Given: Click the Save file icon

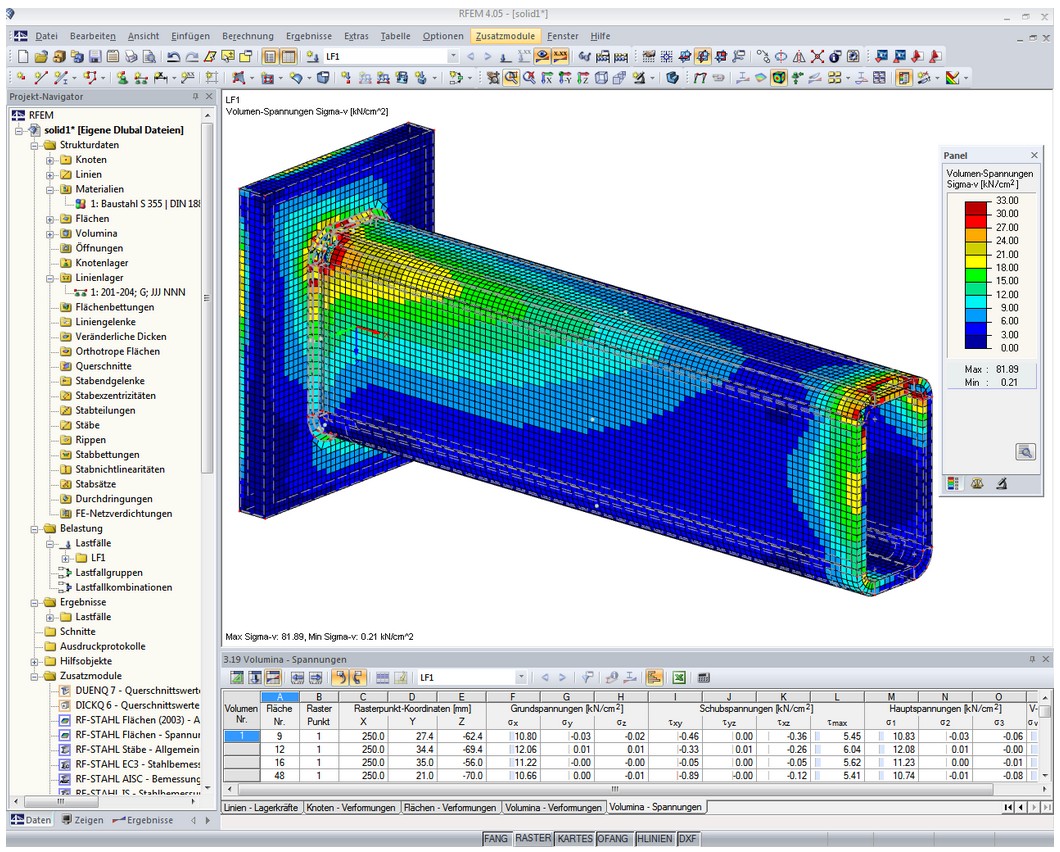Looking at the screenshot, I should [x=95, y=57].
